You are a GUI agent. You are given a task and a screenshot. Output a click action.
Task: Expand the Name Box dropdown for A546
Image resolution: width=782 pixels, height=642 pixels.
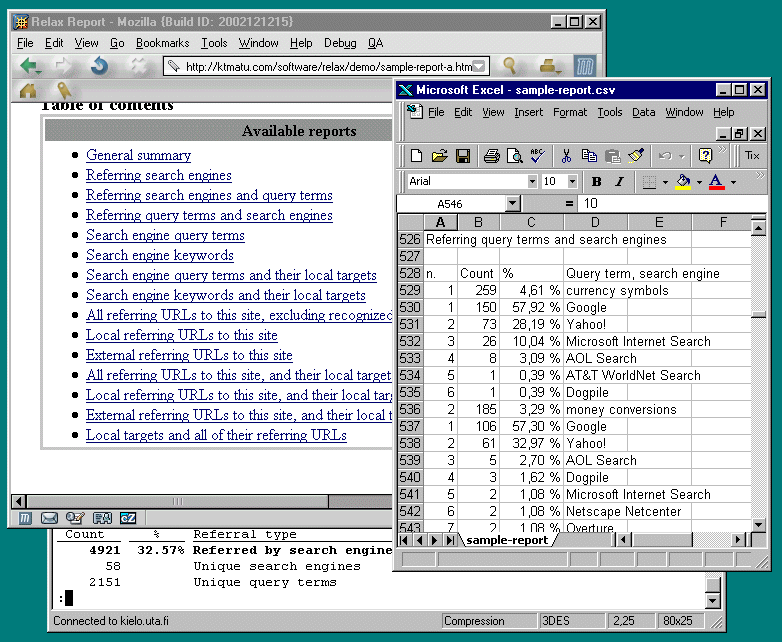tap(512, 204)
